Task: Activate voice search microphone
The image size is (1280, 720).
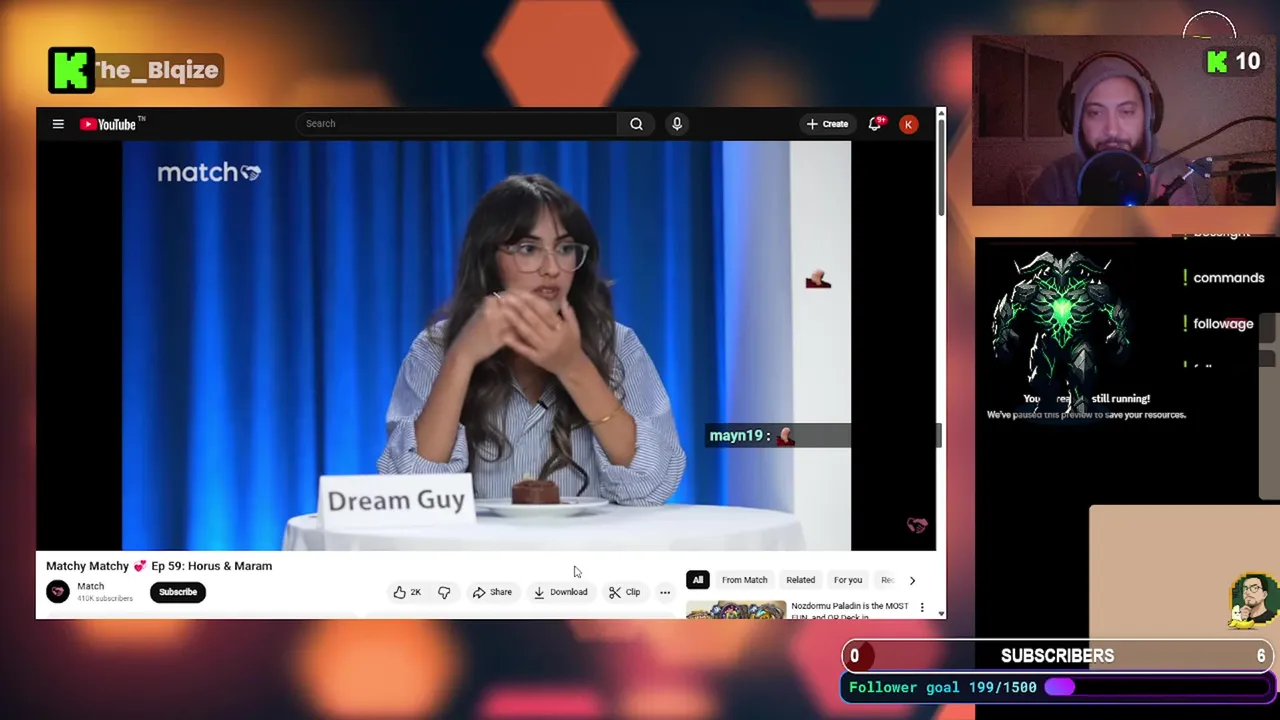Action: tap(677, 124)
